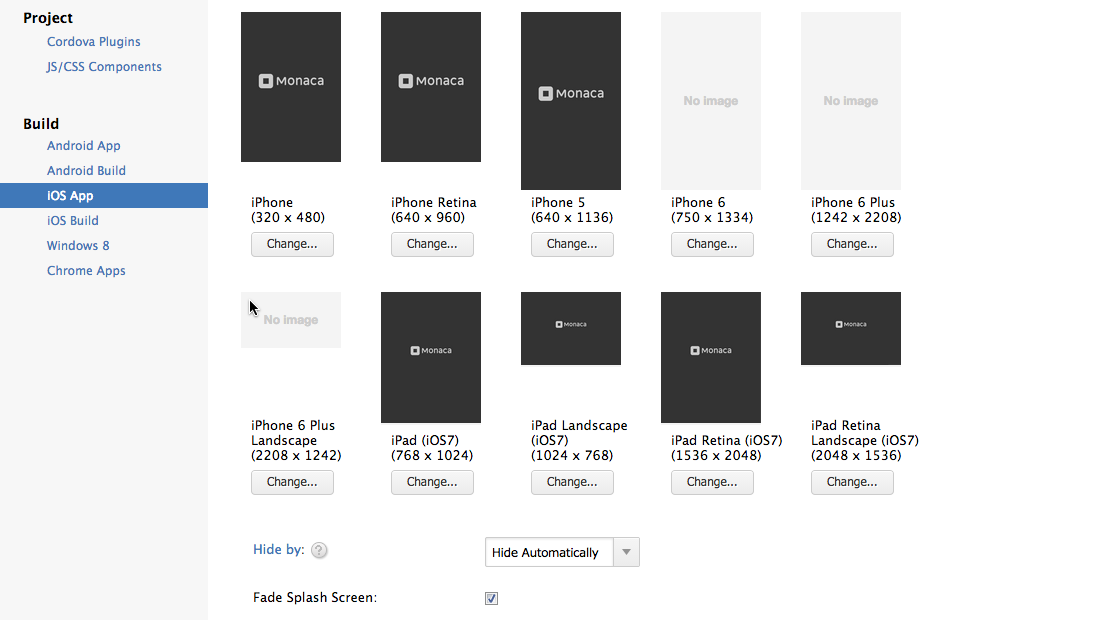Screen dimensions: 1097x620
Task: Click Change button for iPhone (320 x 480)
Action: 292,244
